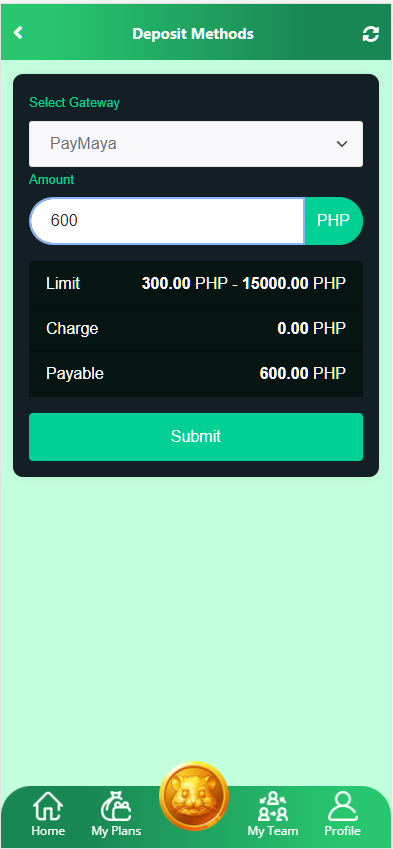
Task: Select the Charge 0.00 PHP row
Action: pyautogui.click(x=196, y=329)
